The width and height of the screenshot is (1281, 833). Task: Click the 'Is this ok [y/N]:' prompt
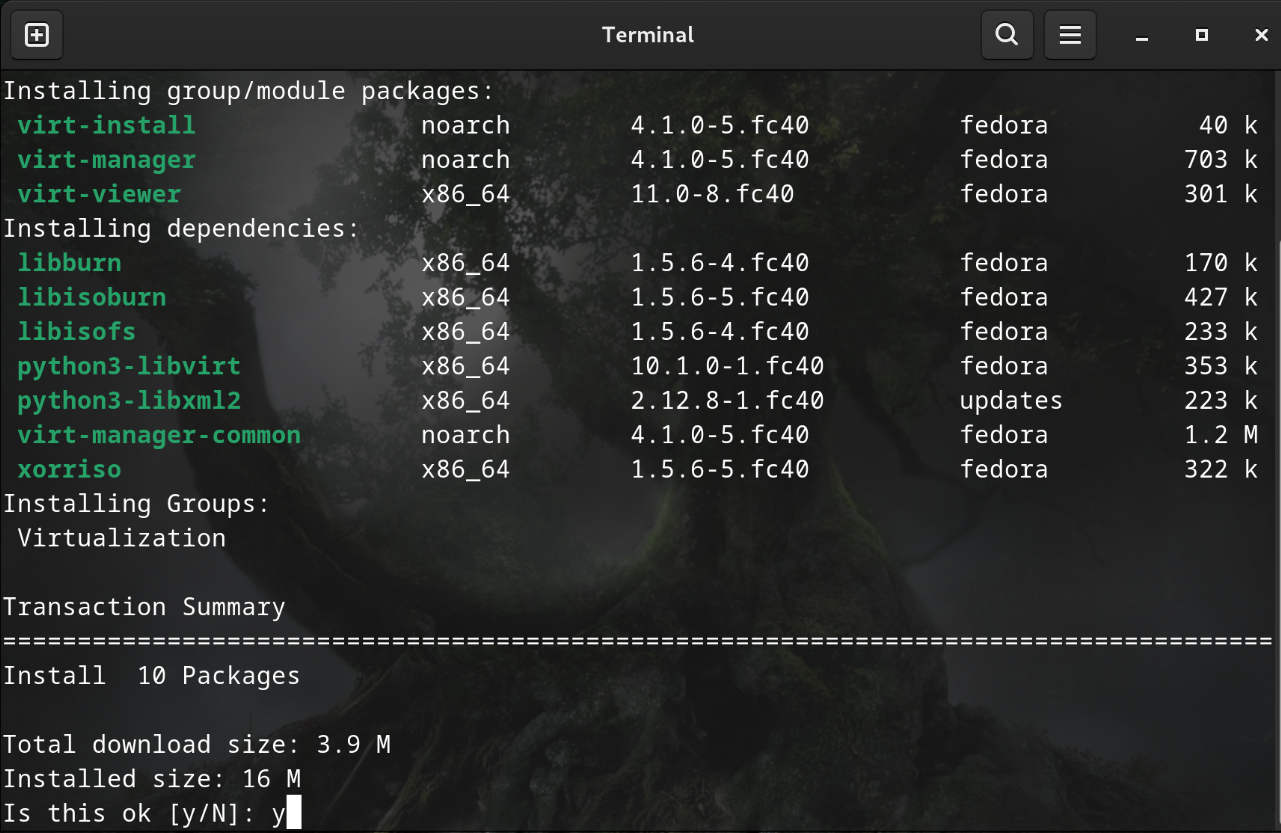(129, 813)
